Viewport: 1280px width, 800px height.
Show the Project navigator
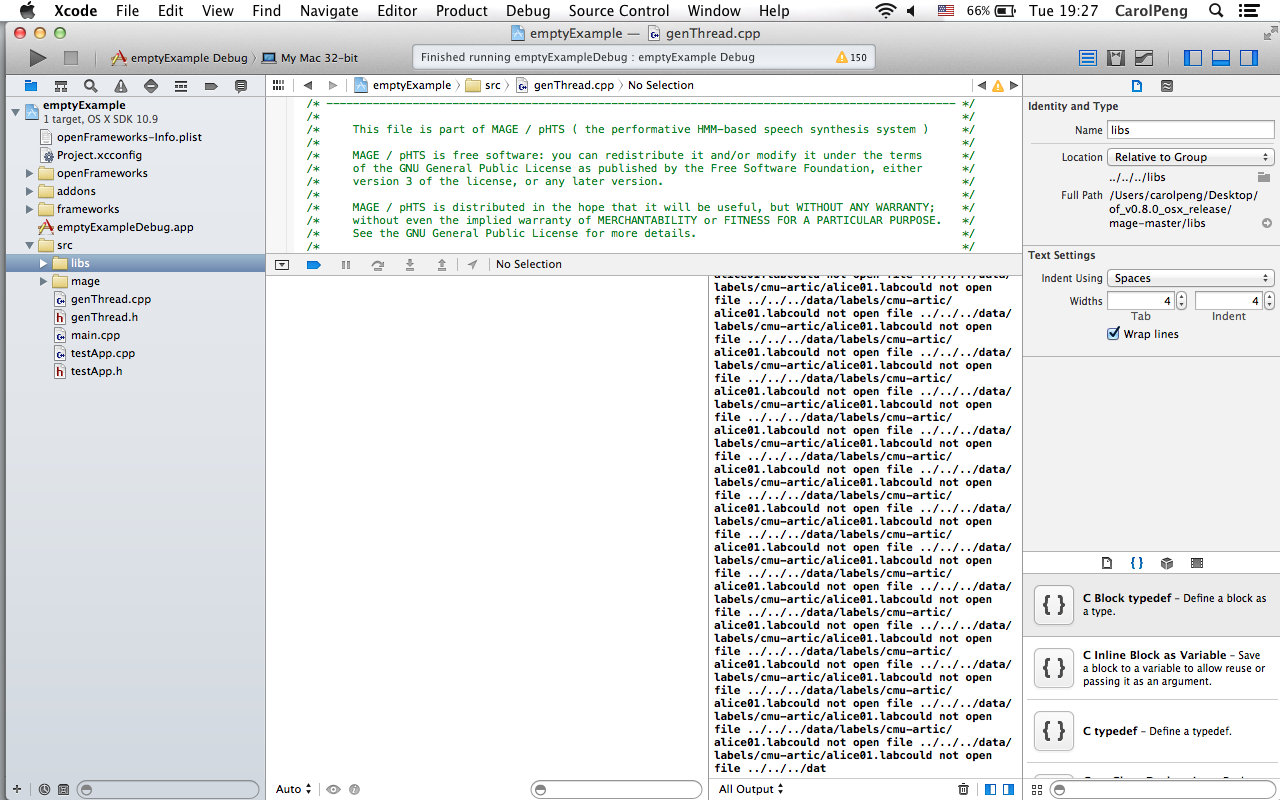(31, 86)
